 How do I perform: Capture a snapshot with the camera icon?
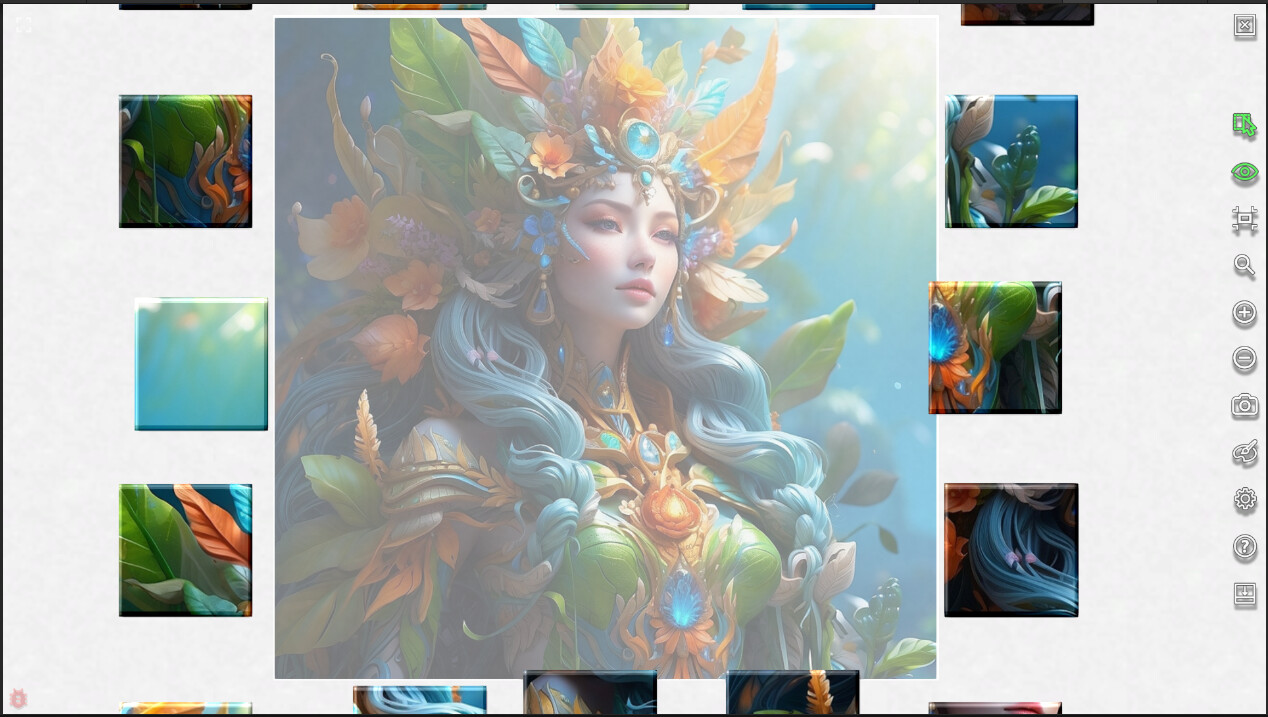(1245, 406)
